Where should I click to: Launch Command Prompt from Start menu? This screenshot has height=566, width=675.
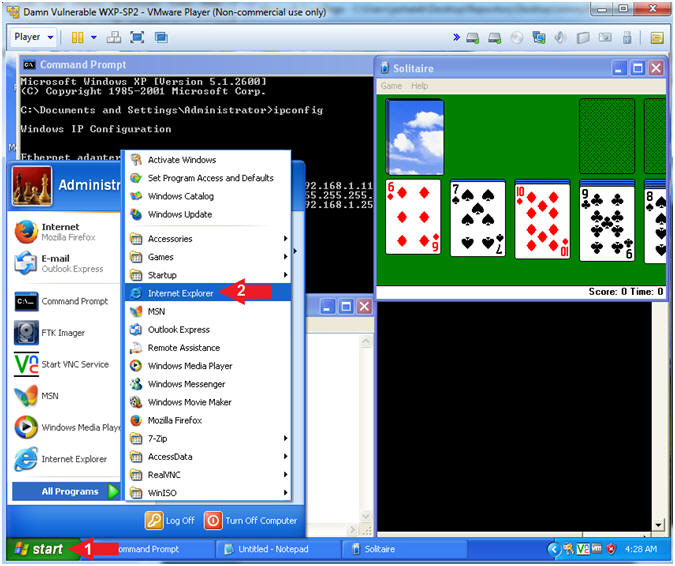pyautogui.click(x=65, y=301)
